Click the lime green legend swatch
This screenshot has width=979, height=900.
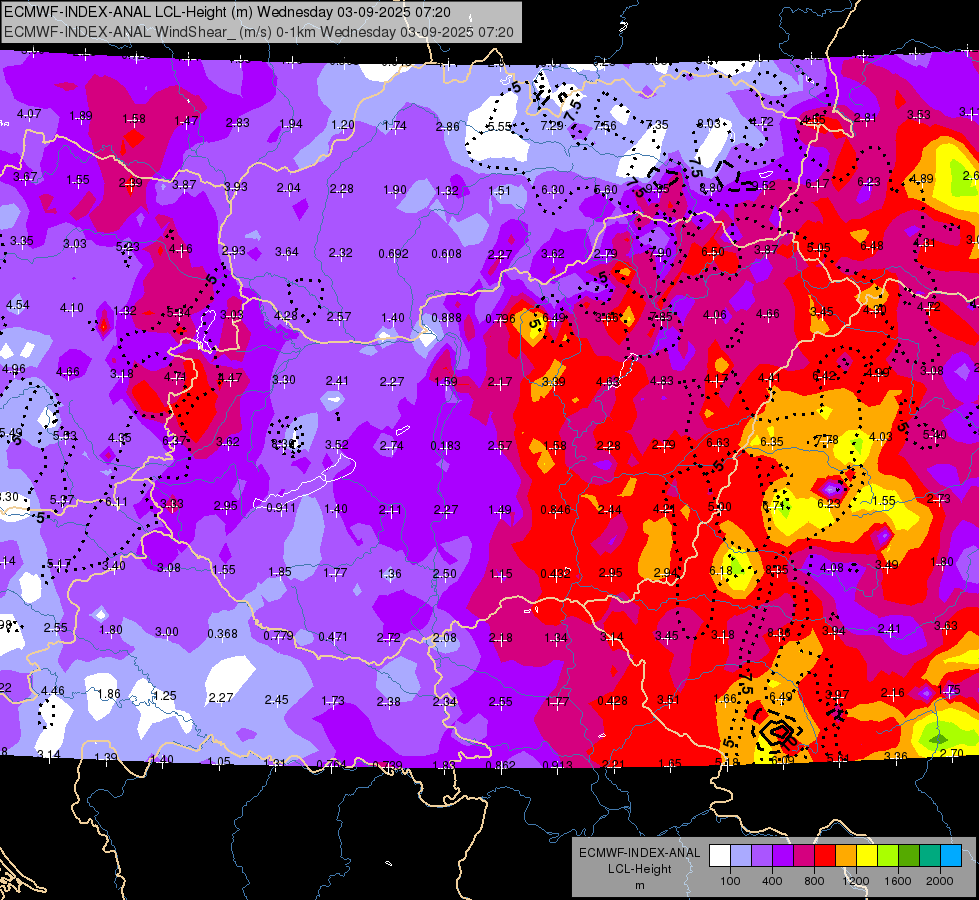tap(888, 856)
